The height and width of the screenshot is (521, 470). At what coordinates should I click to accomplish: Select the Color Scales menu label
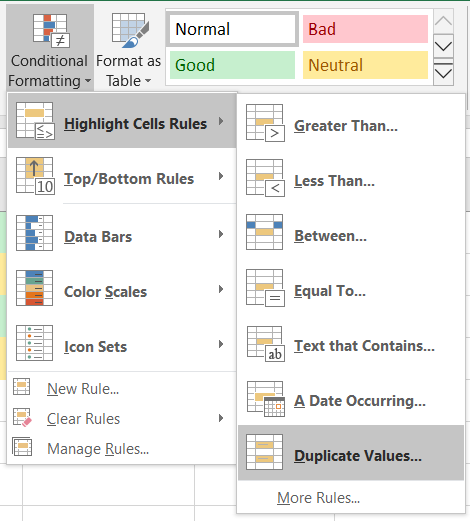tap(105, 292)
